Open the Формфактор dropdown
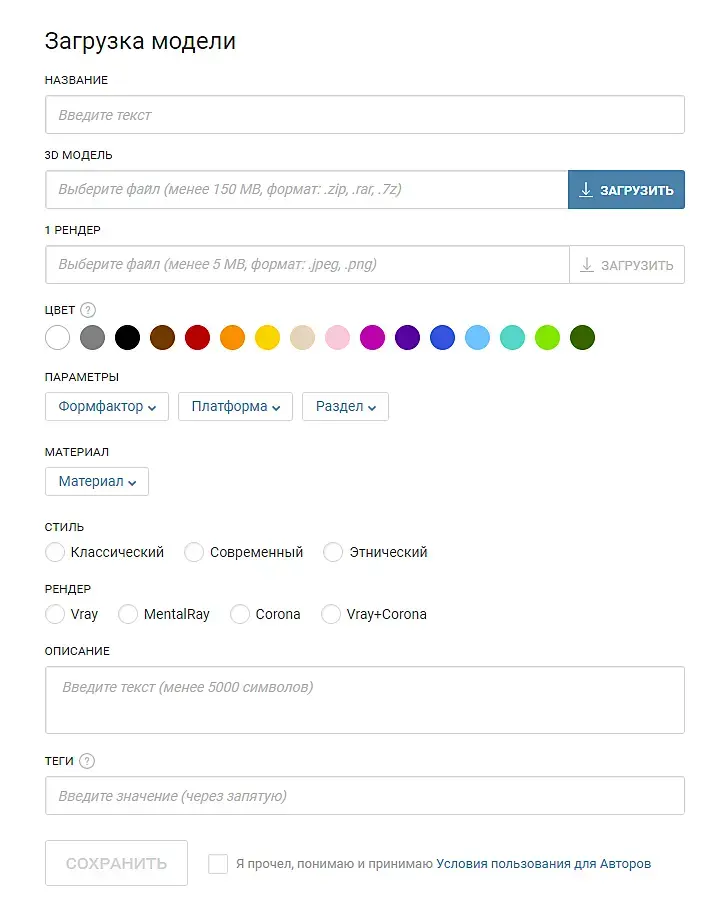Viewport: 713px width, 911px height. 107,407
